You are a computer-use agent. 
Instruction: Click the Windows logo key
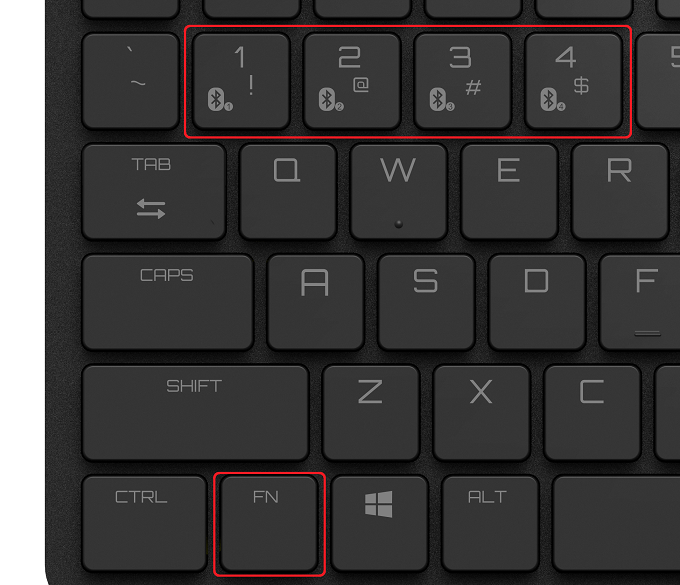coord(379,524)
